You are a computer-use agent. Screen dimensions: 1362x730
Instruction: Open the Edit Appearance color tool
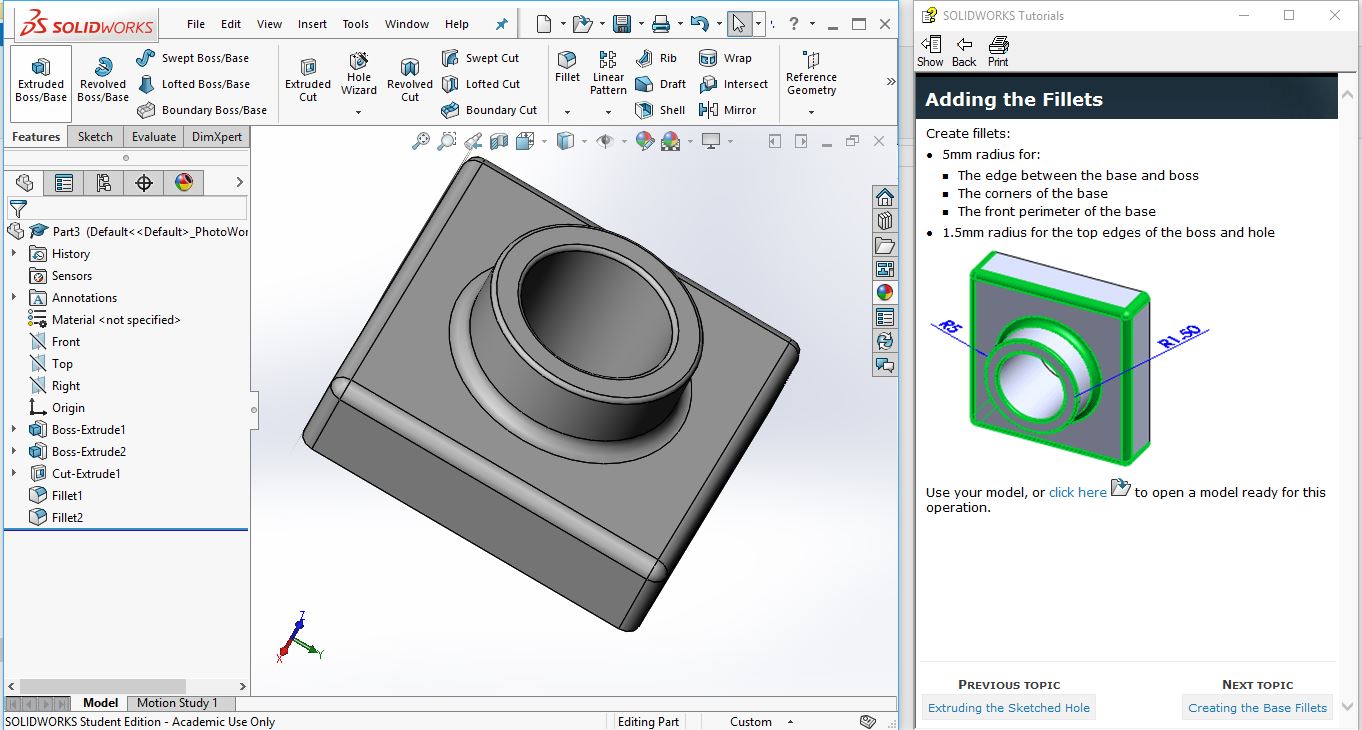click(645, 141)
